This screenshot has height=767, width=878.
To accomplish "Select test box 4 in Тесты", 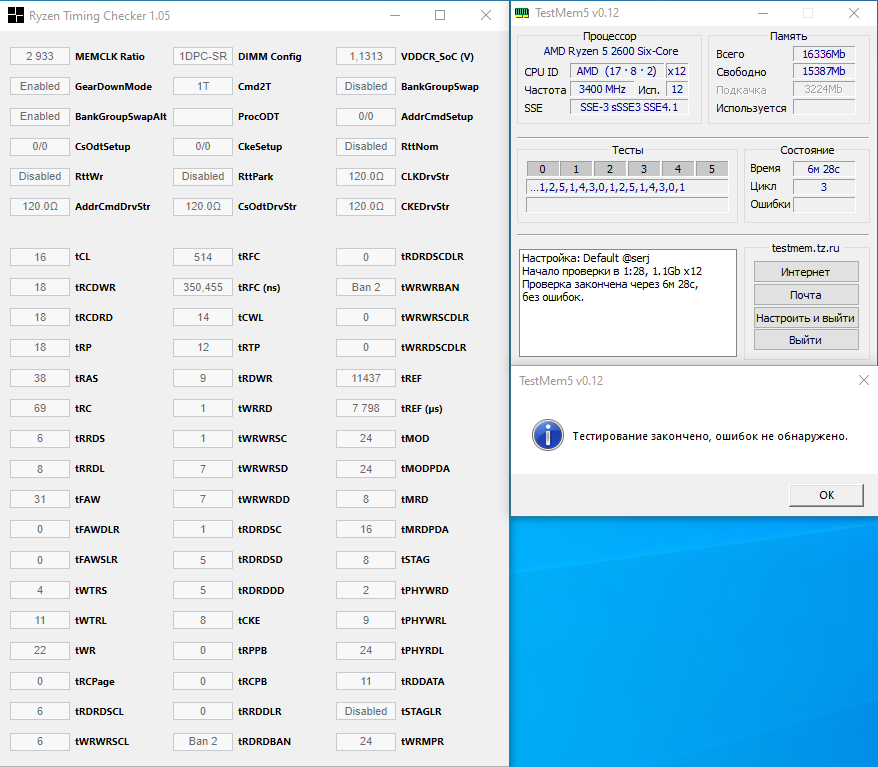I will click(x=678, y=169).
